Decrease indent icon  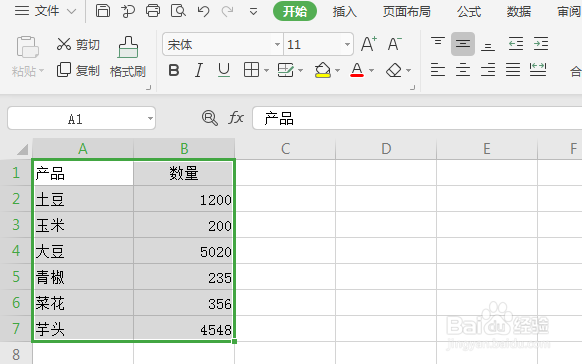click(x=516, y=44)
